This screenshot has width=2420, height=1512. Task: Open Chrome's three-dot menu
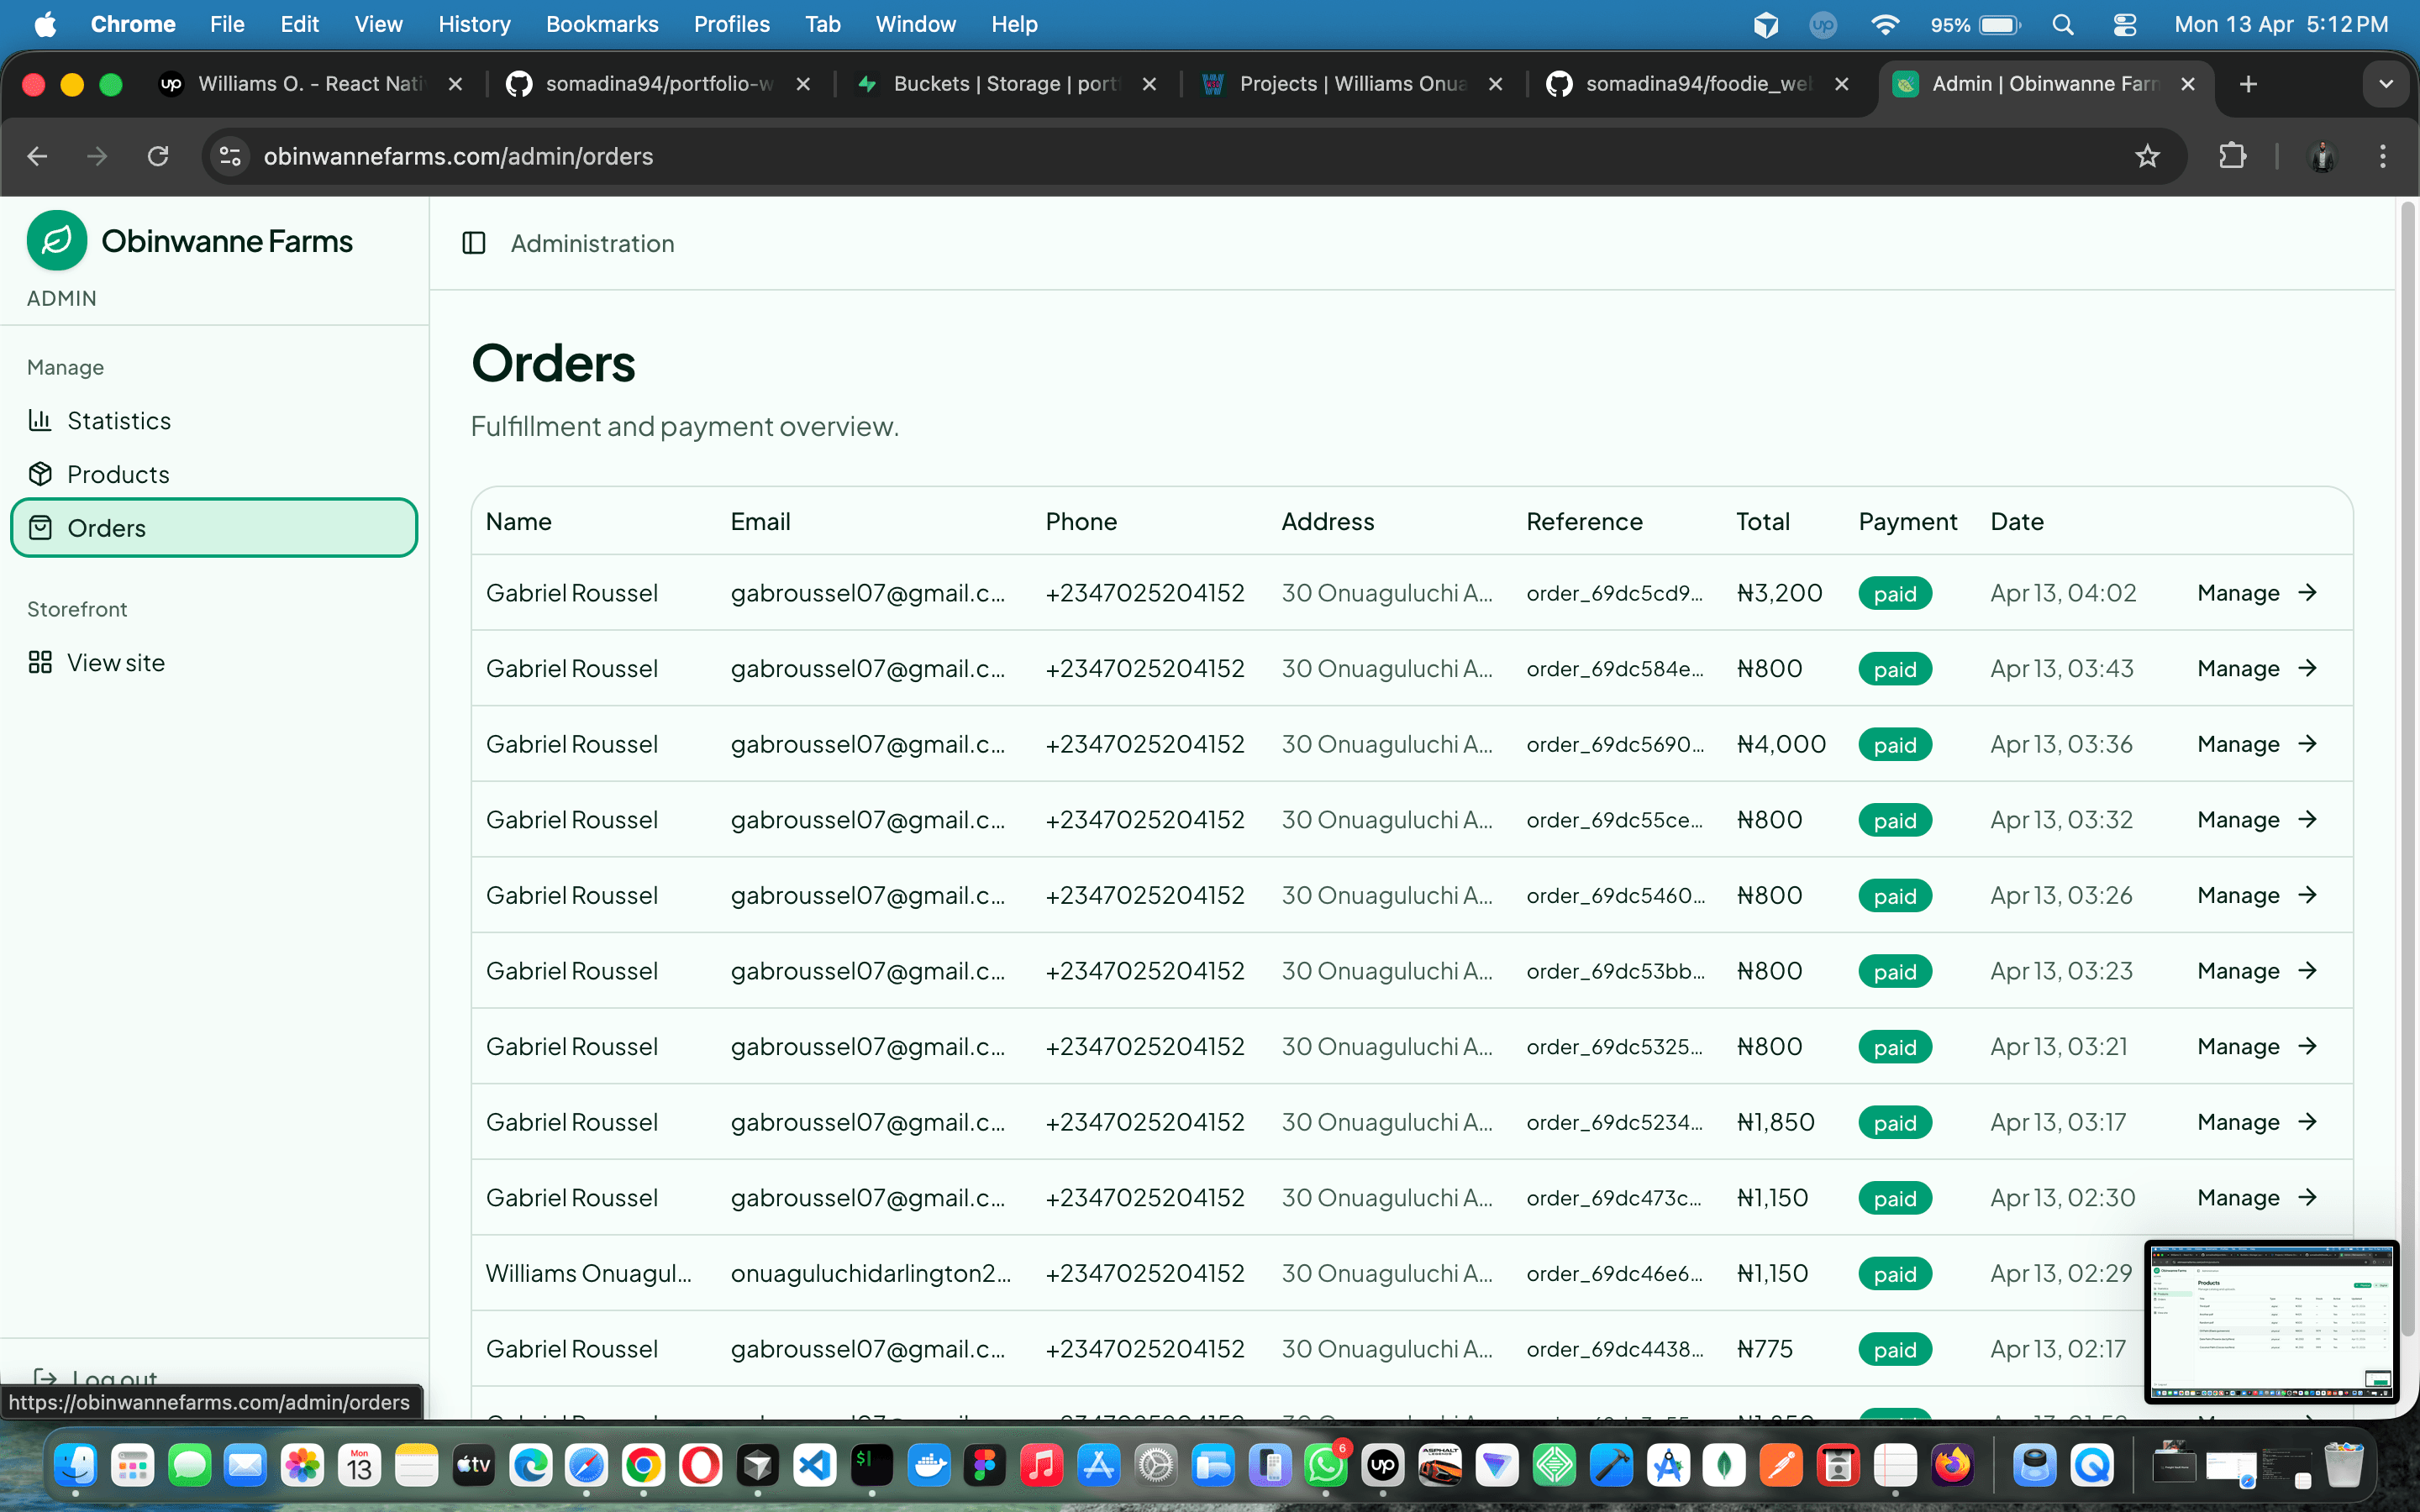click(x=2384, y=156)
